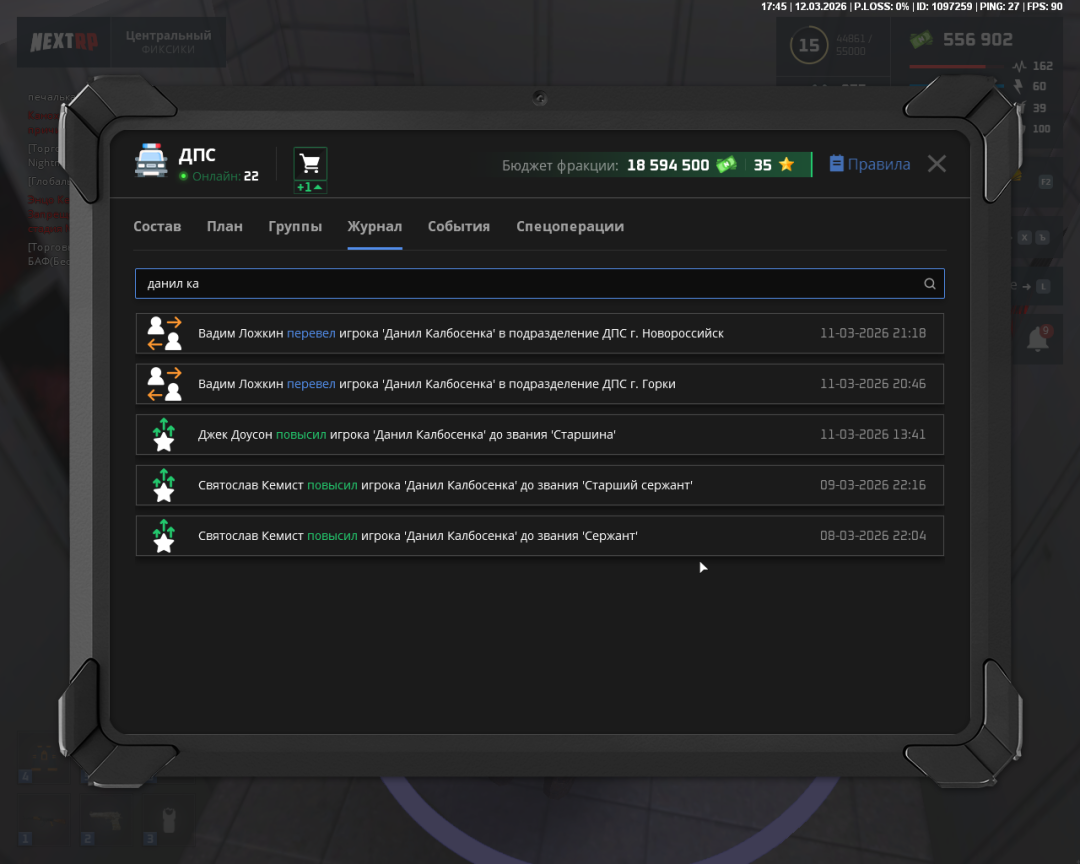Go to the Группы tab
This screenshot has width=1080, height=864.
295,227
